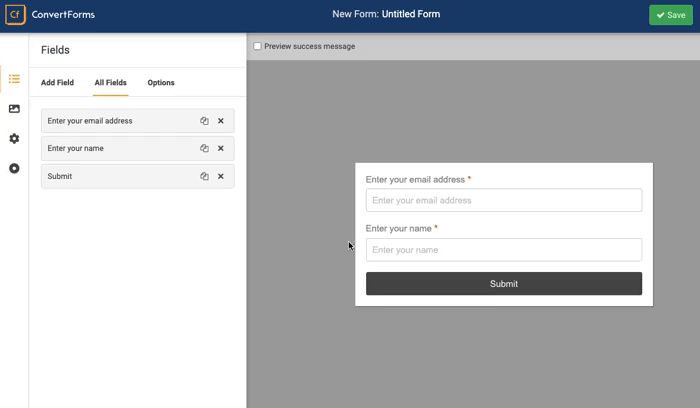700x408 pixels.
Task: Enable Preview success message checkbox
Action: (x=258, y=46)
